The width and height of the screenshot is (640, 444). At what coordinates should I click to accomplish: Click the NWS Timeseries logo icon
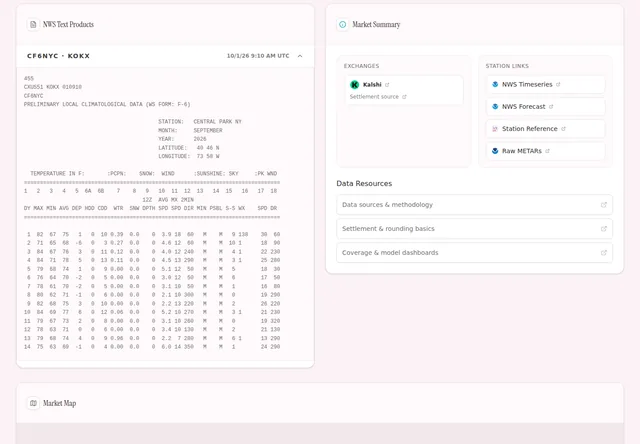[495, 84]
